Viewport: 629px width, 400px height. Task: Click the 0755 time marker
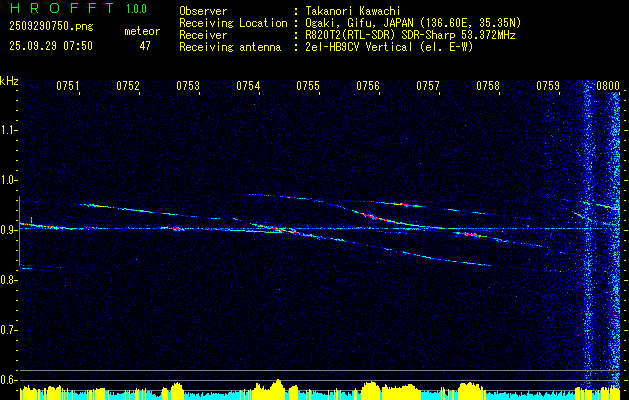tap(307, 86)
